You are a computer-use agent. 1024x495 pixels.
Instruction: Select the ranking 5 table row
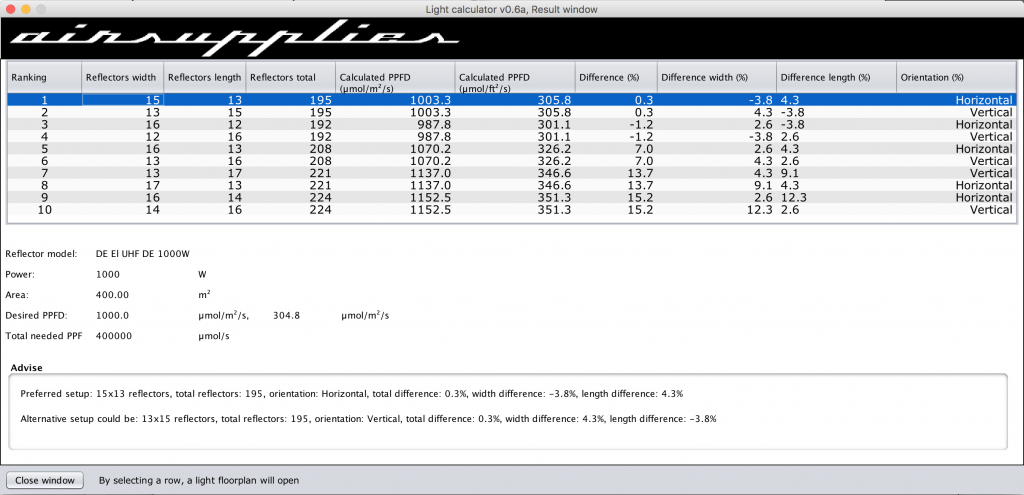[500, 149]
